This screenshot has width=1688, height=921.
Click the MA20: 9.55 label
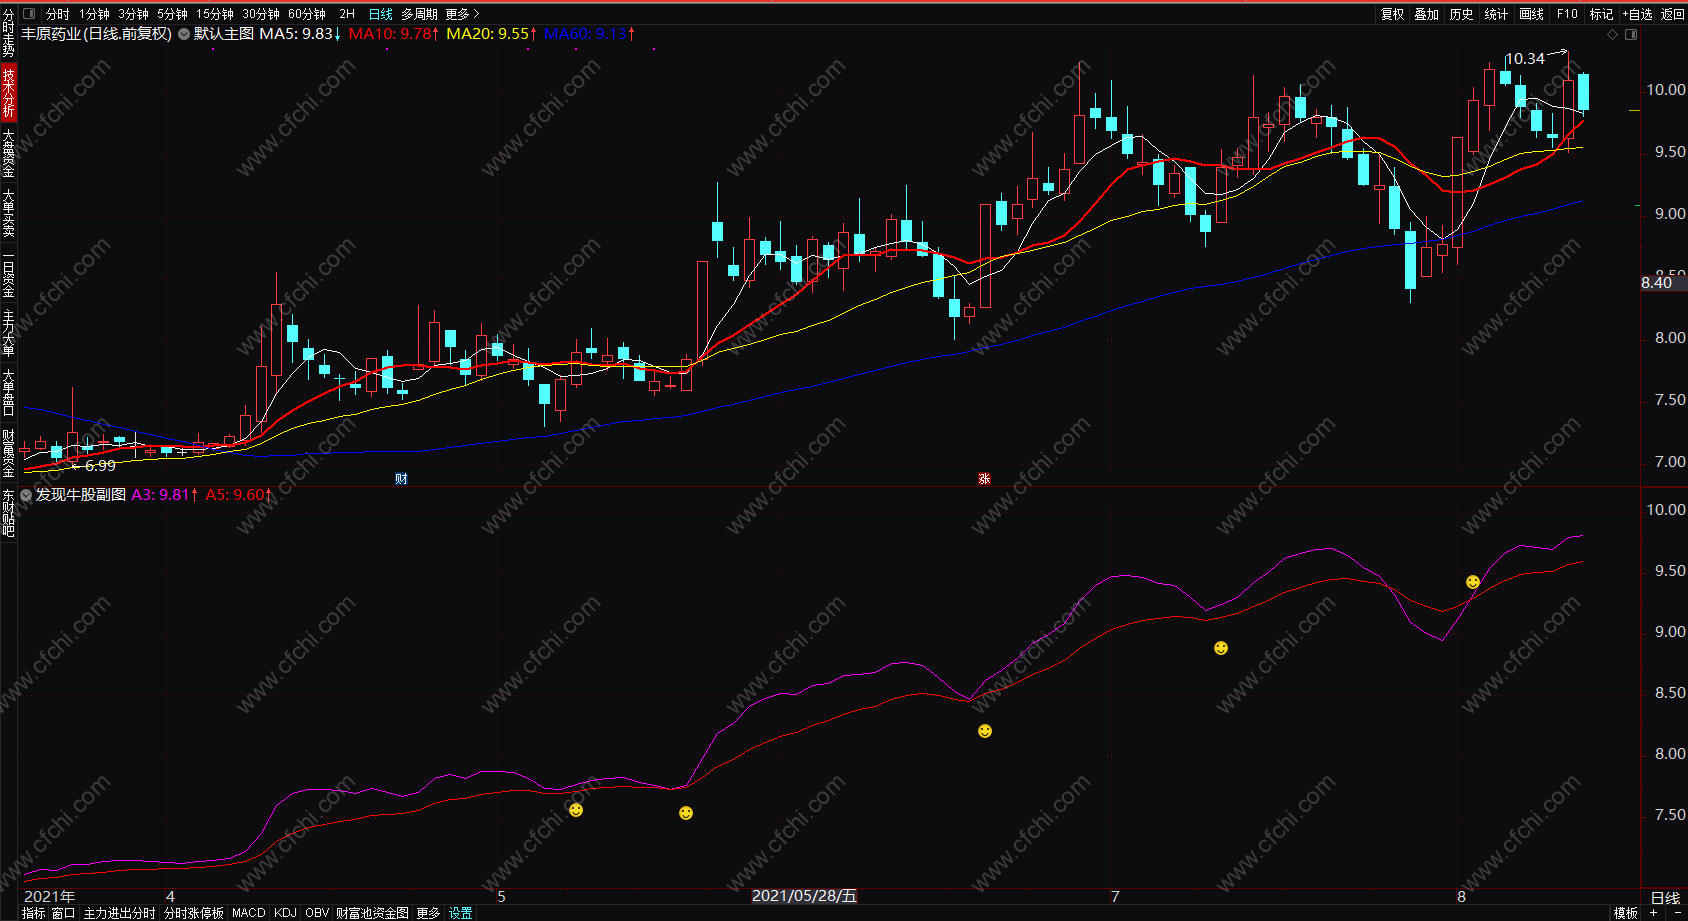[491, 34]
